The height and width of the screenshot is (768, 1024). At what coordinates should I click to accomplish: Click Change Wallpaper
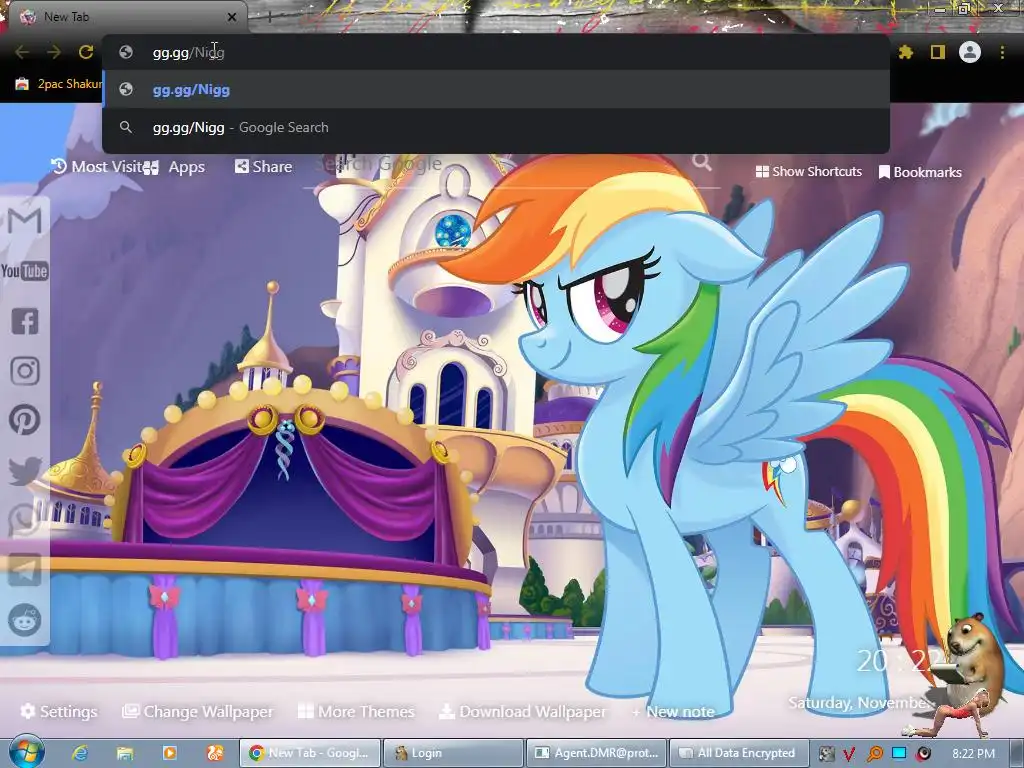point(198,711)
